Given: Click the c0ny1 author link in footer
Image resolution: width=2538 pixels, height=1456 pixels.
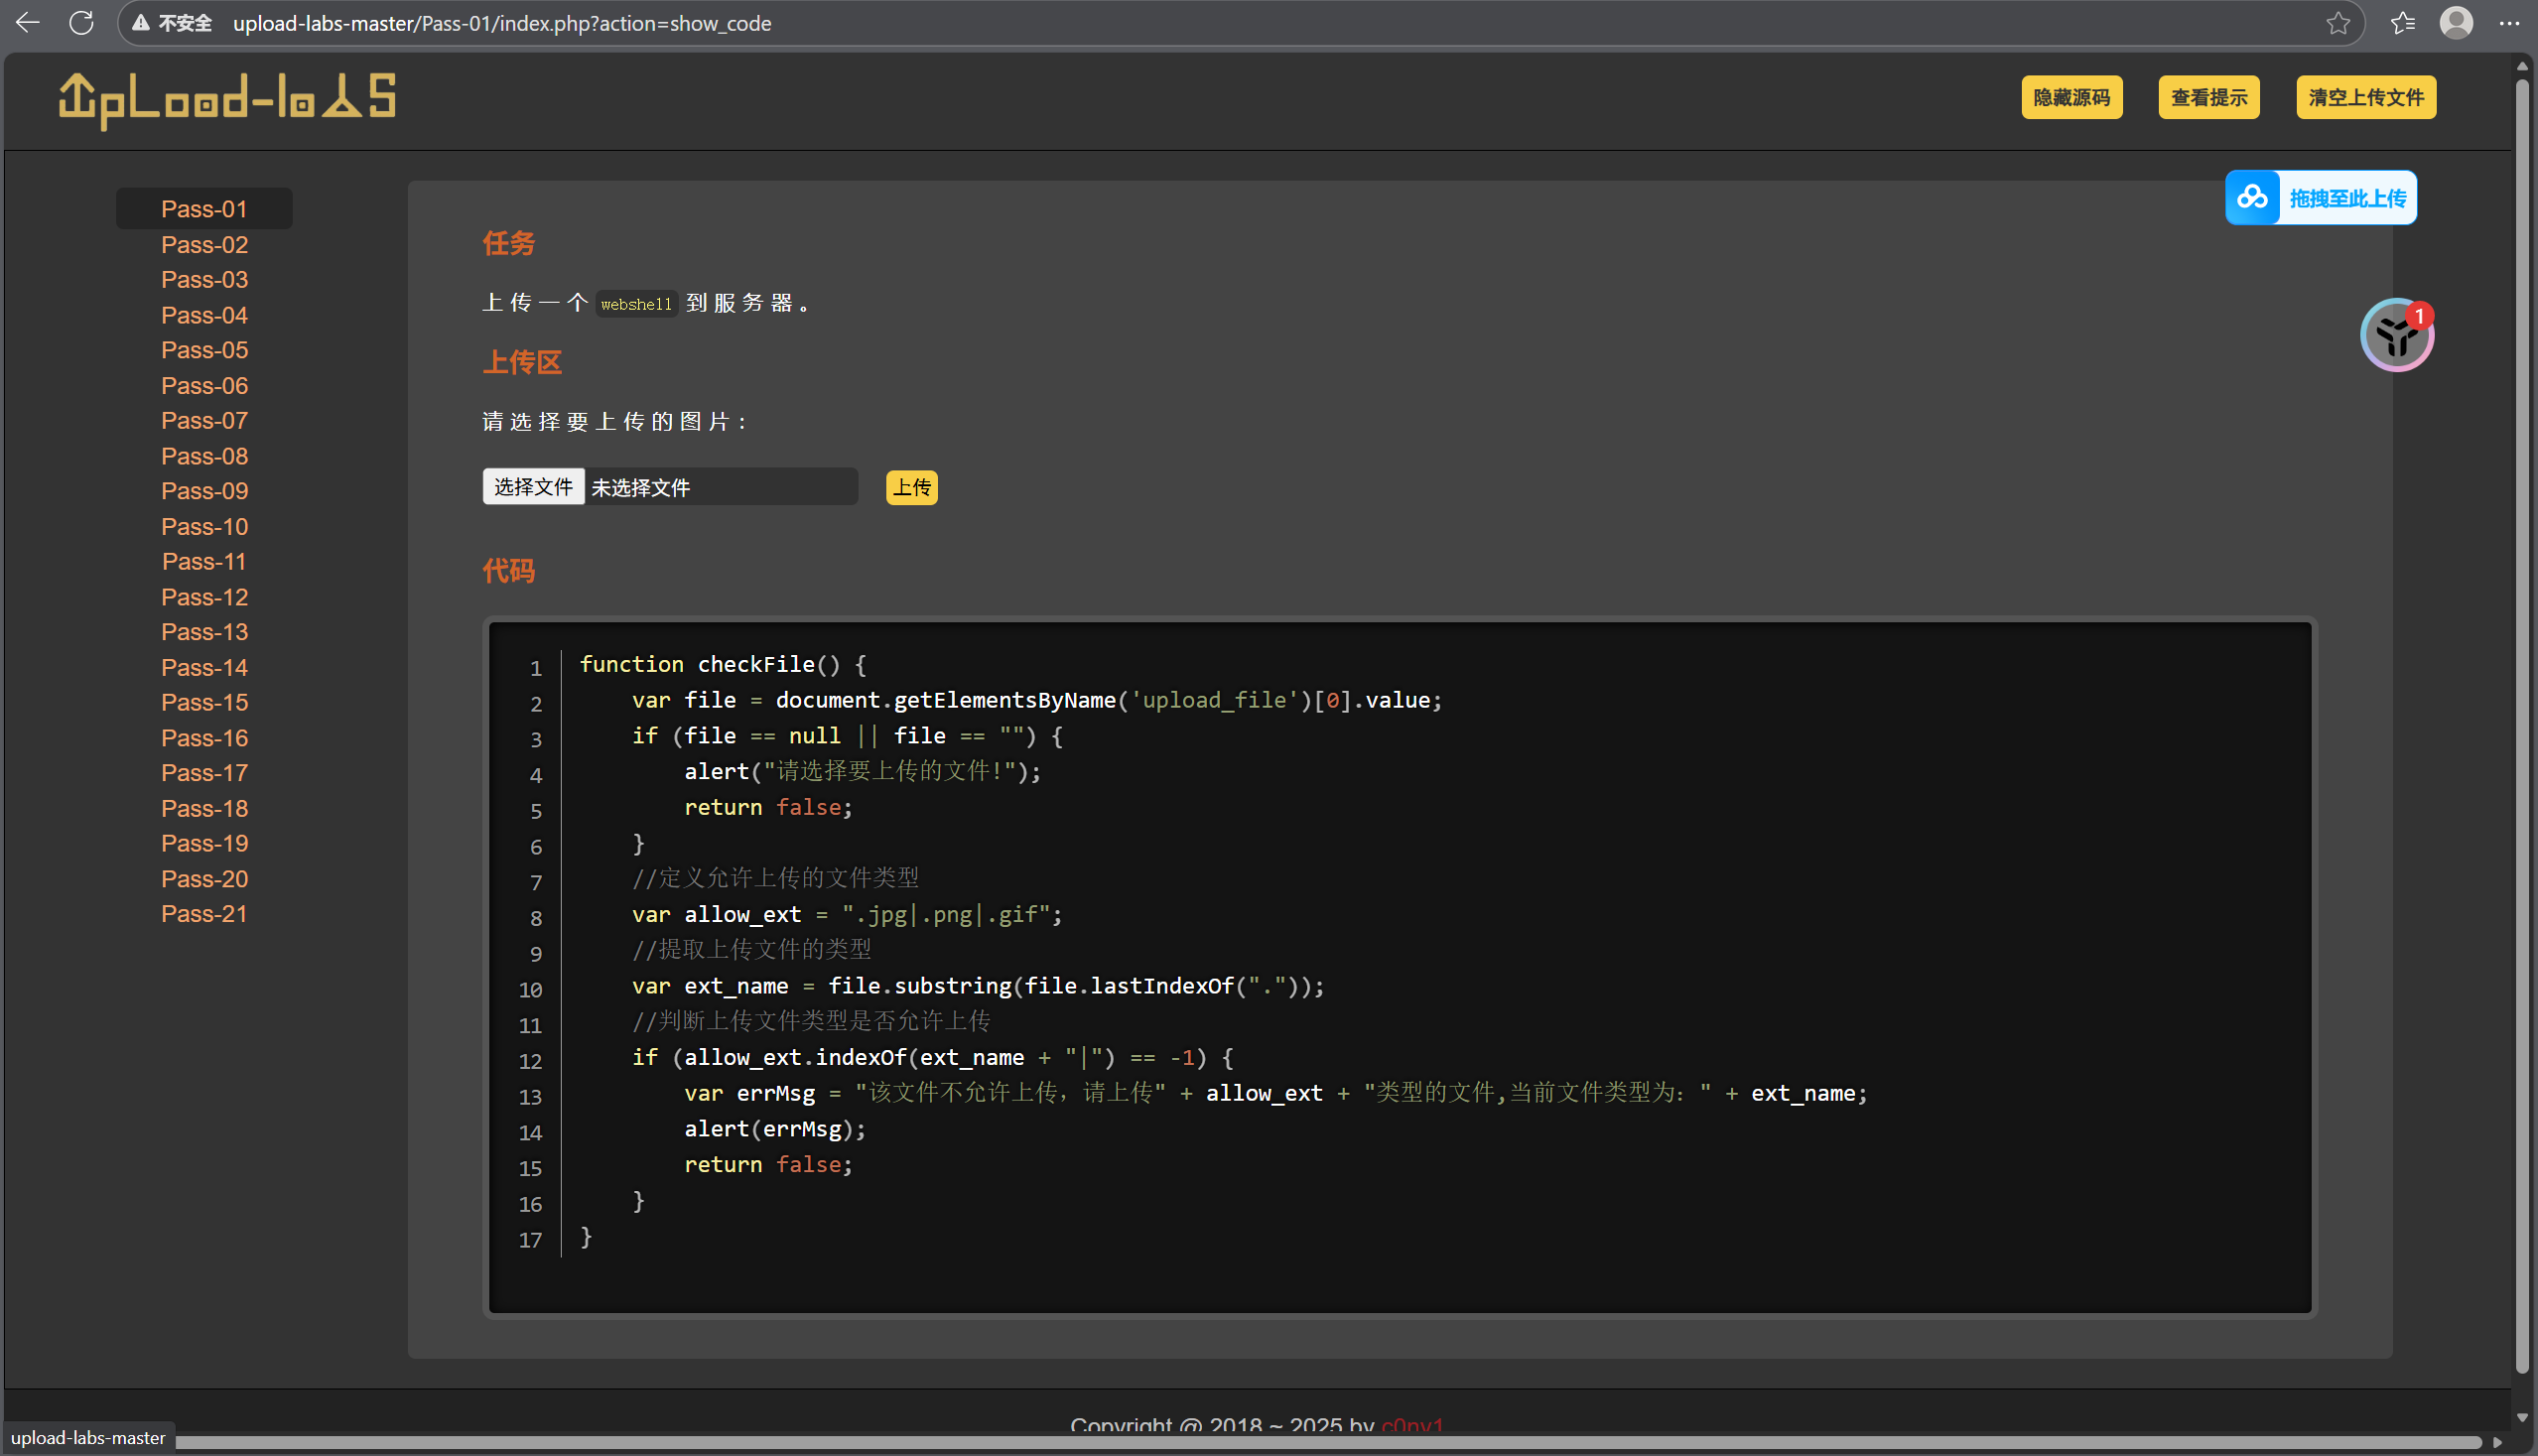Looking at the screenshot, I should [x=1412, y=1426].
